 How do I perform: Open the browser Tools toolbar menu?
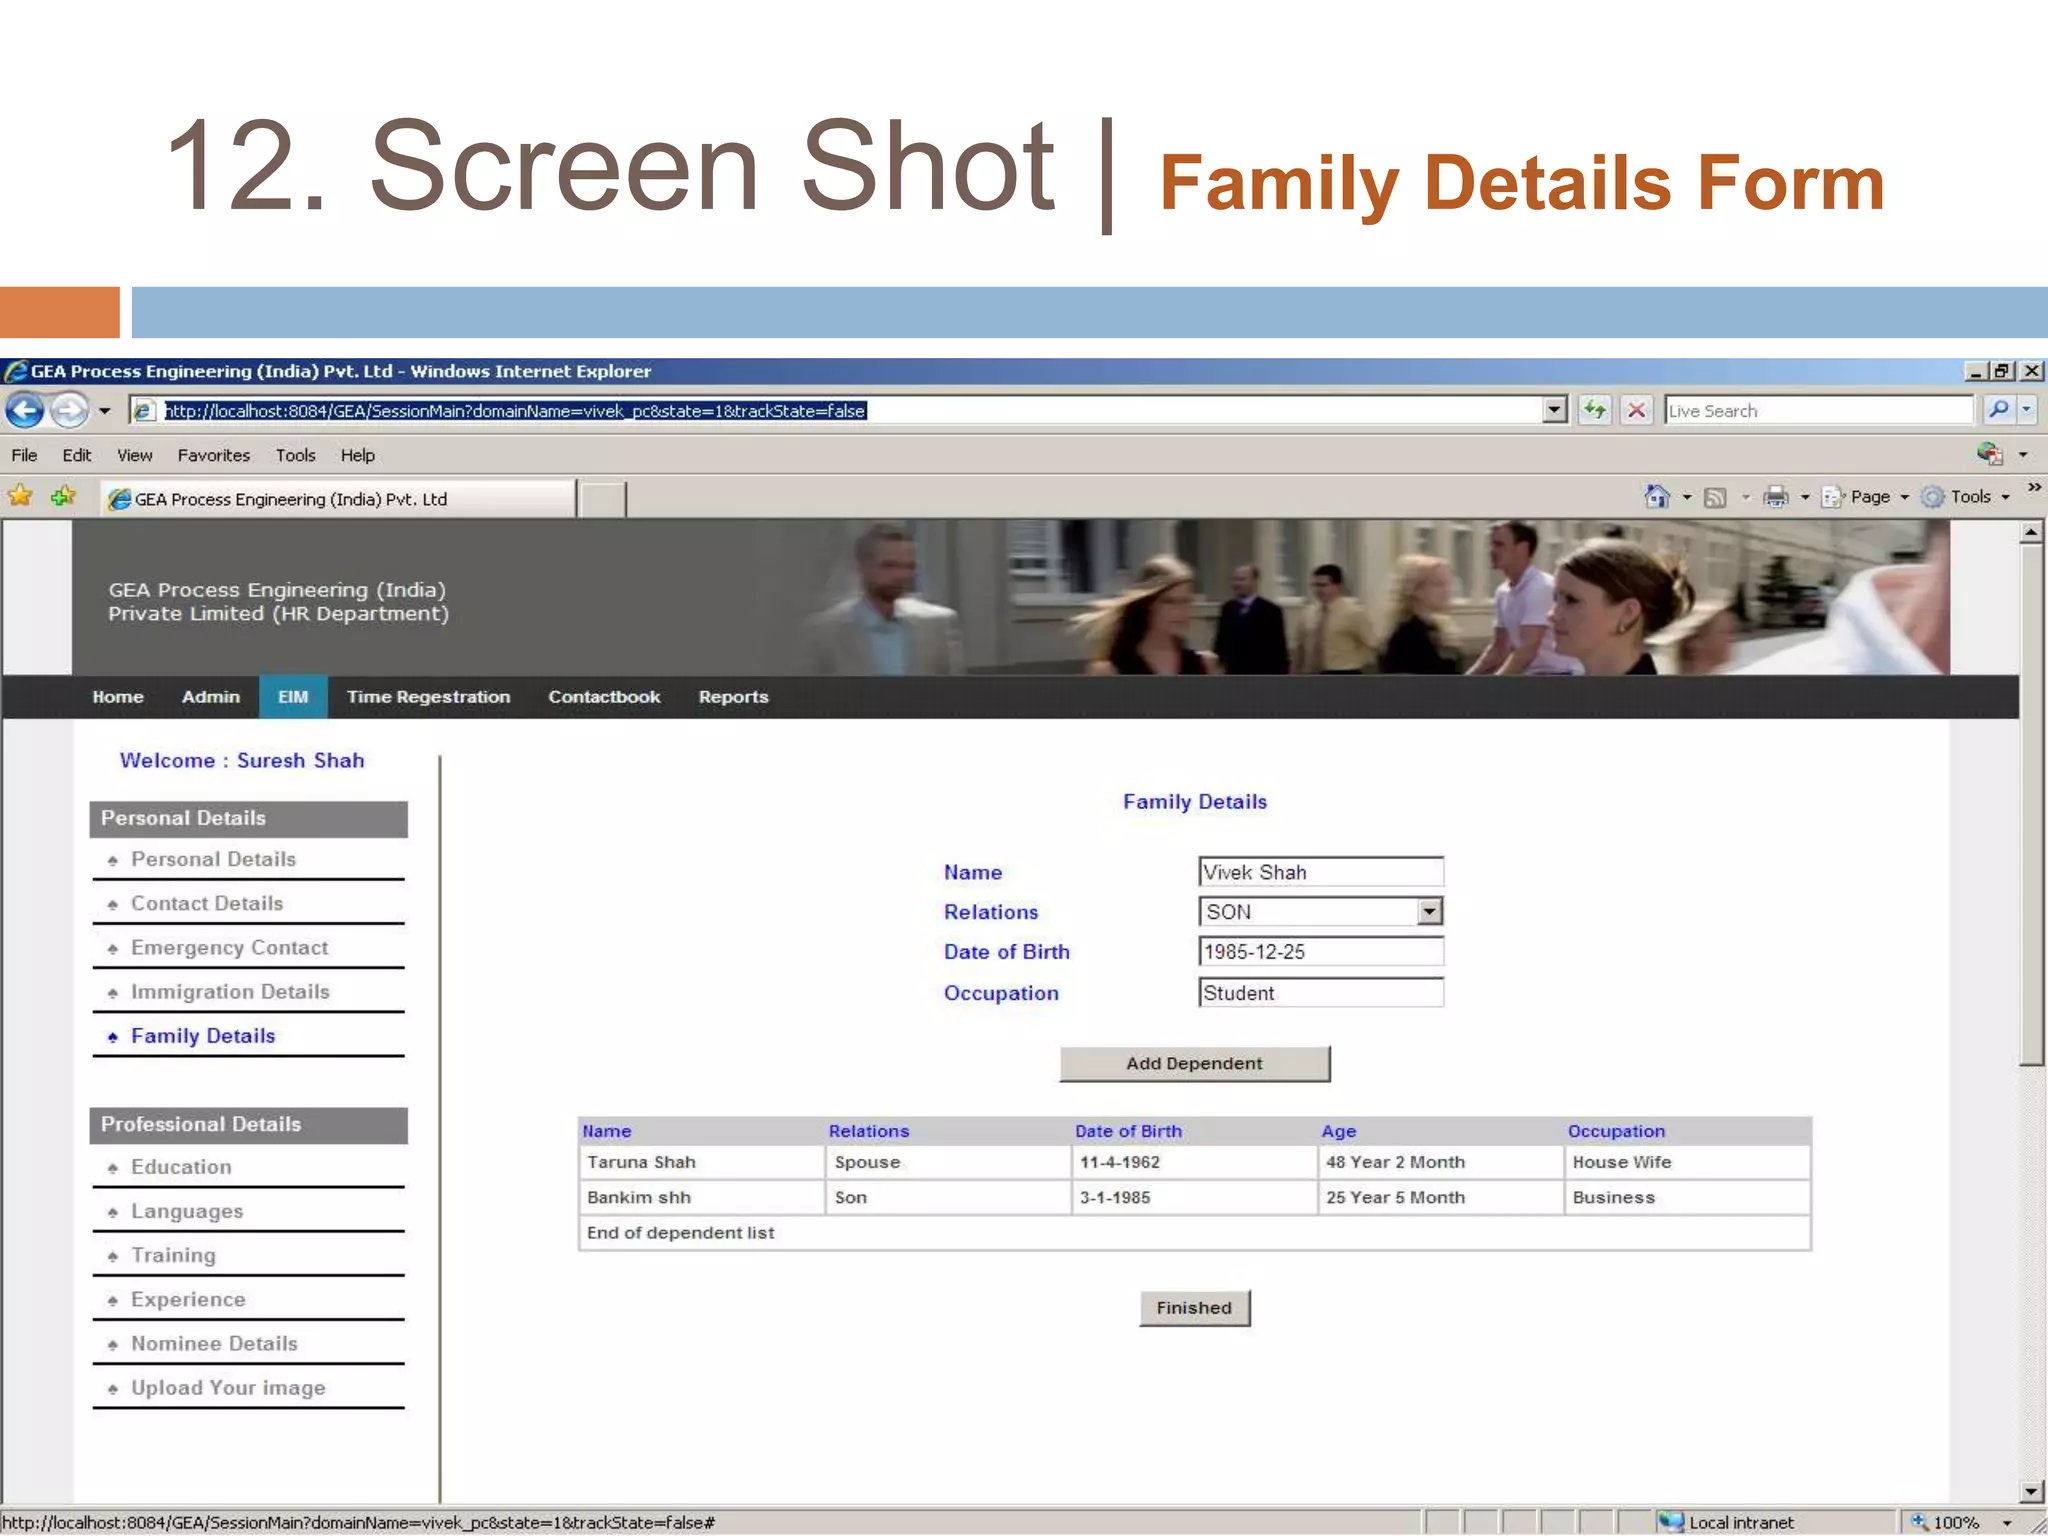click(1969, 497)
